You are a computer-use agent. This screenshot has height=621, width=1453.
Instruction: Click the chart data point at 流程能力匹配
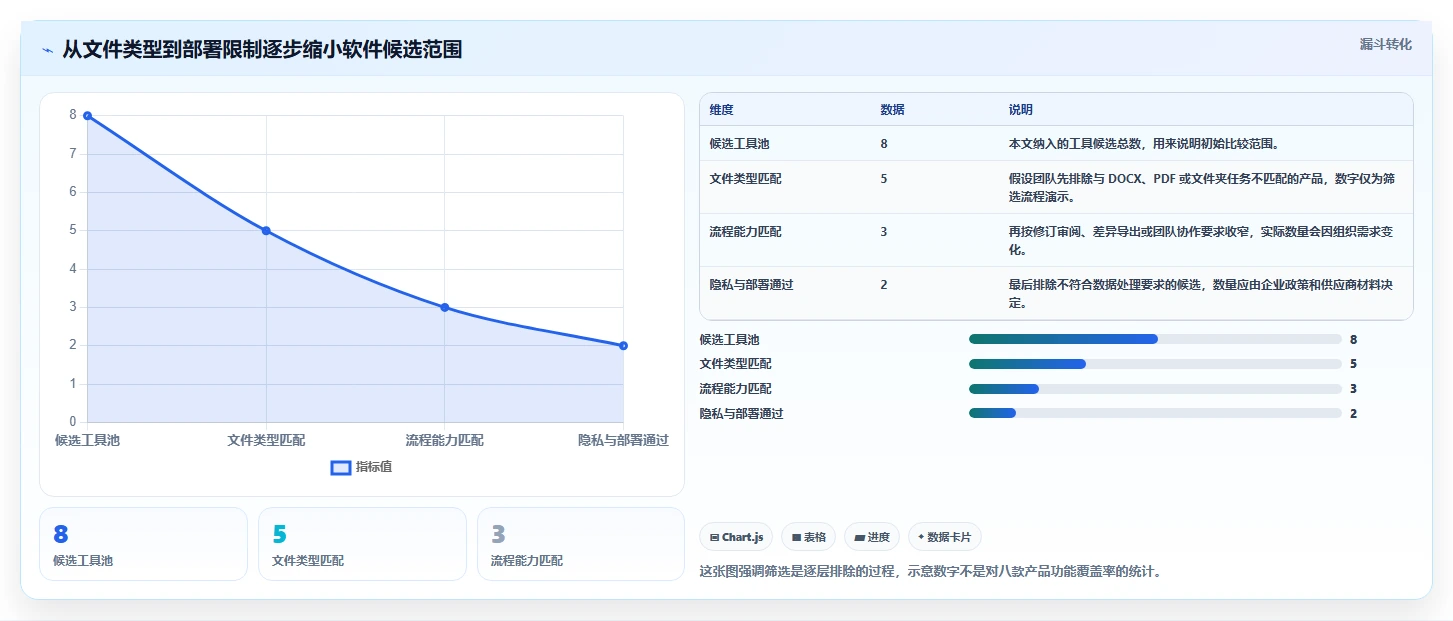(x=445, y=308)
